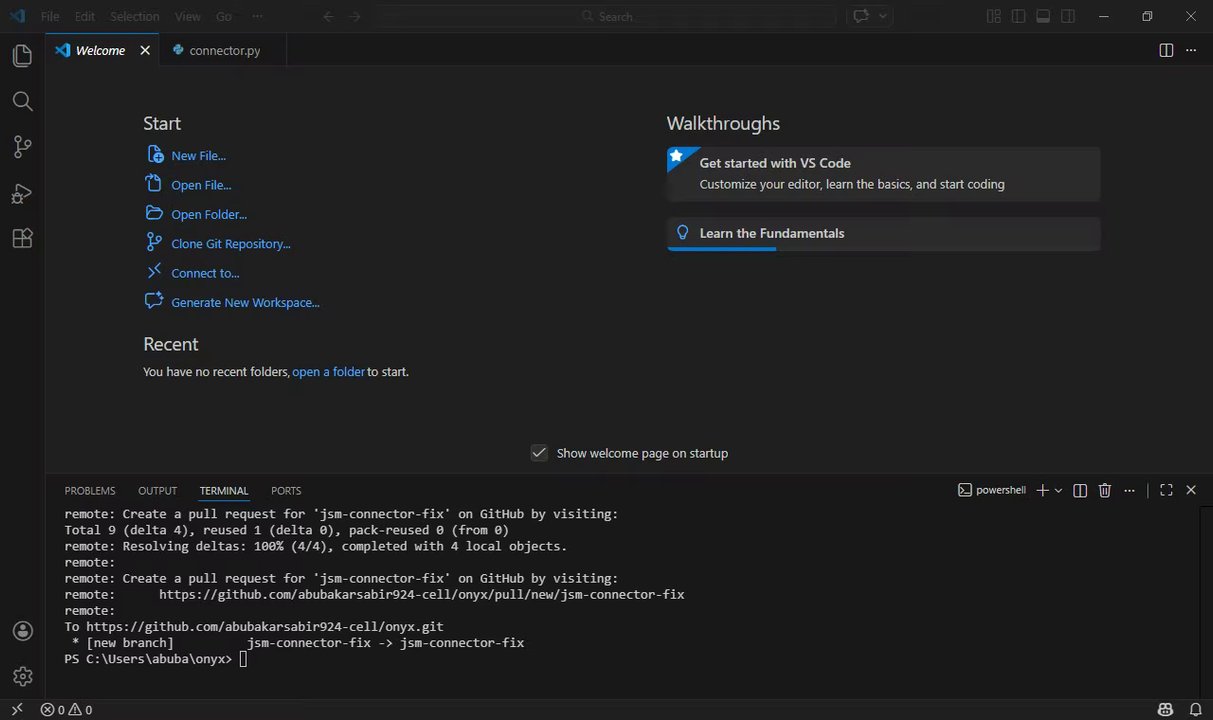The image size is (1213, 720).
Task: Open the Extensions view
Action: [22, 239]
